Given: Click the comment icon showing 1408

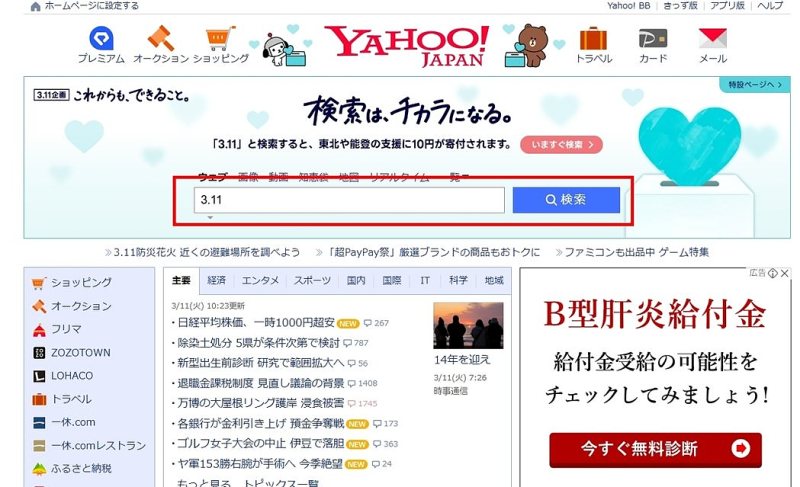Looking at the screenshot, I should [352, 383].
